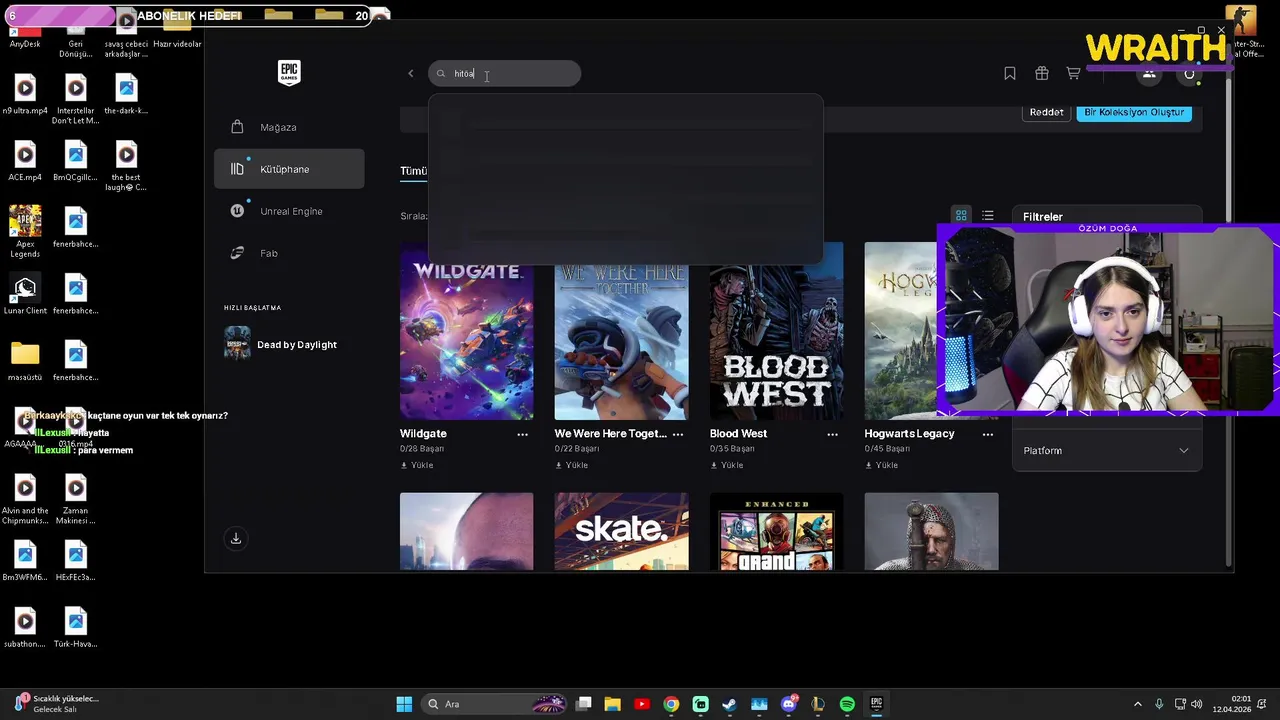The height and width of the screenshot is (720, 1280).
Task: Open the masaüstü folder on desktop
Action: 25,362
